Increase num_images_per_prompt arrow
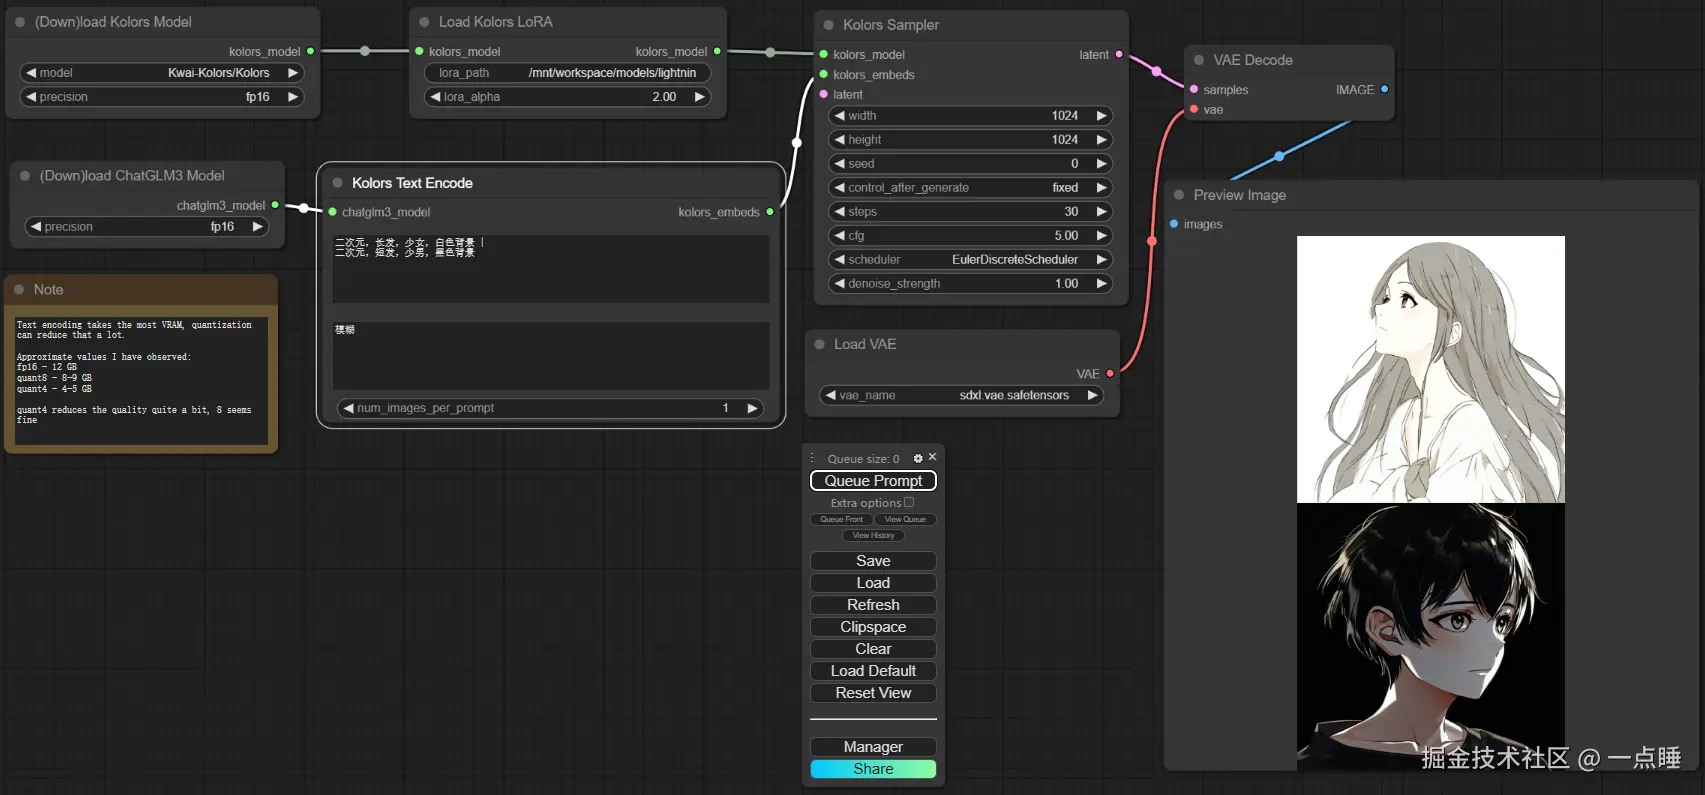This screenshot has width=1705, height=795. (x=752, y=408)
